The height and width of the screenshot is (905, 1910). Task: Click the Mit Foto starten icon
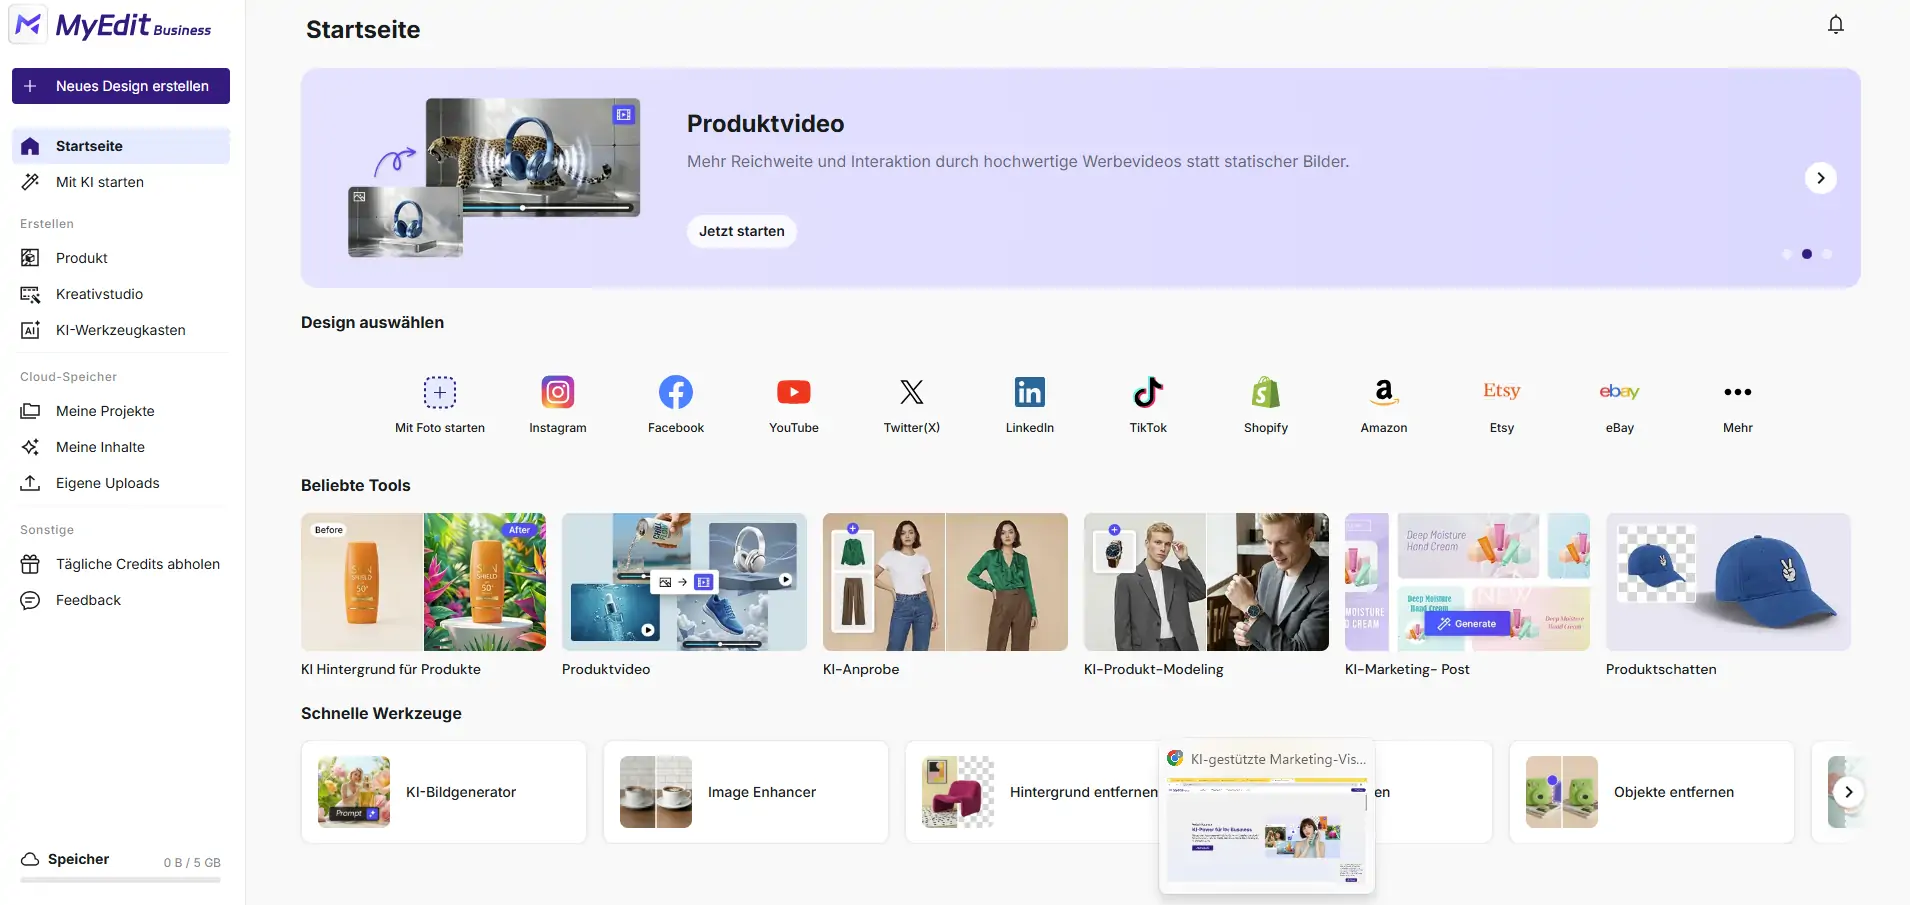pos(440,392)
